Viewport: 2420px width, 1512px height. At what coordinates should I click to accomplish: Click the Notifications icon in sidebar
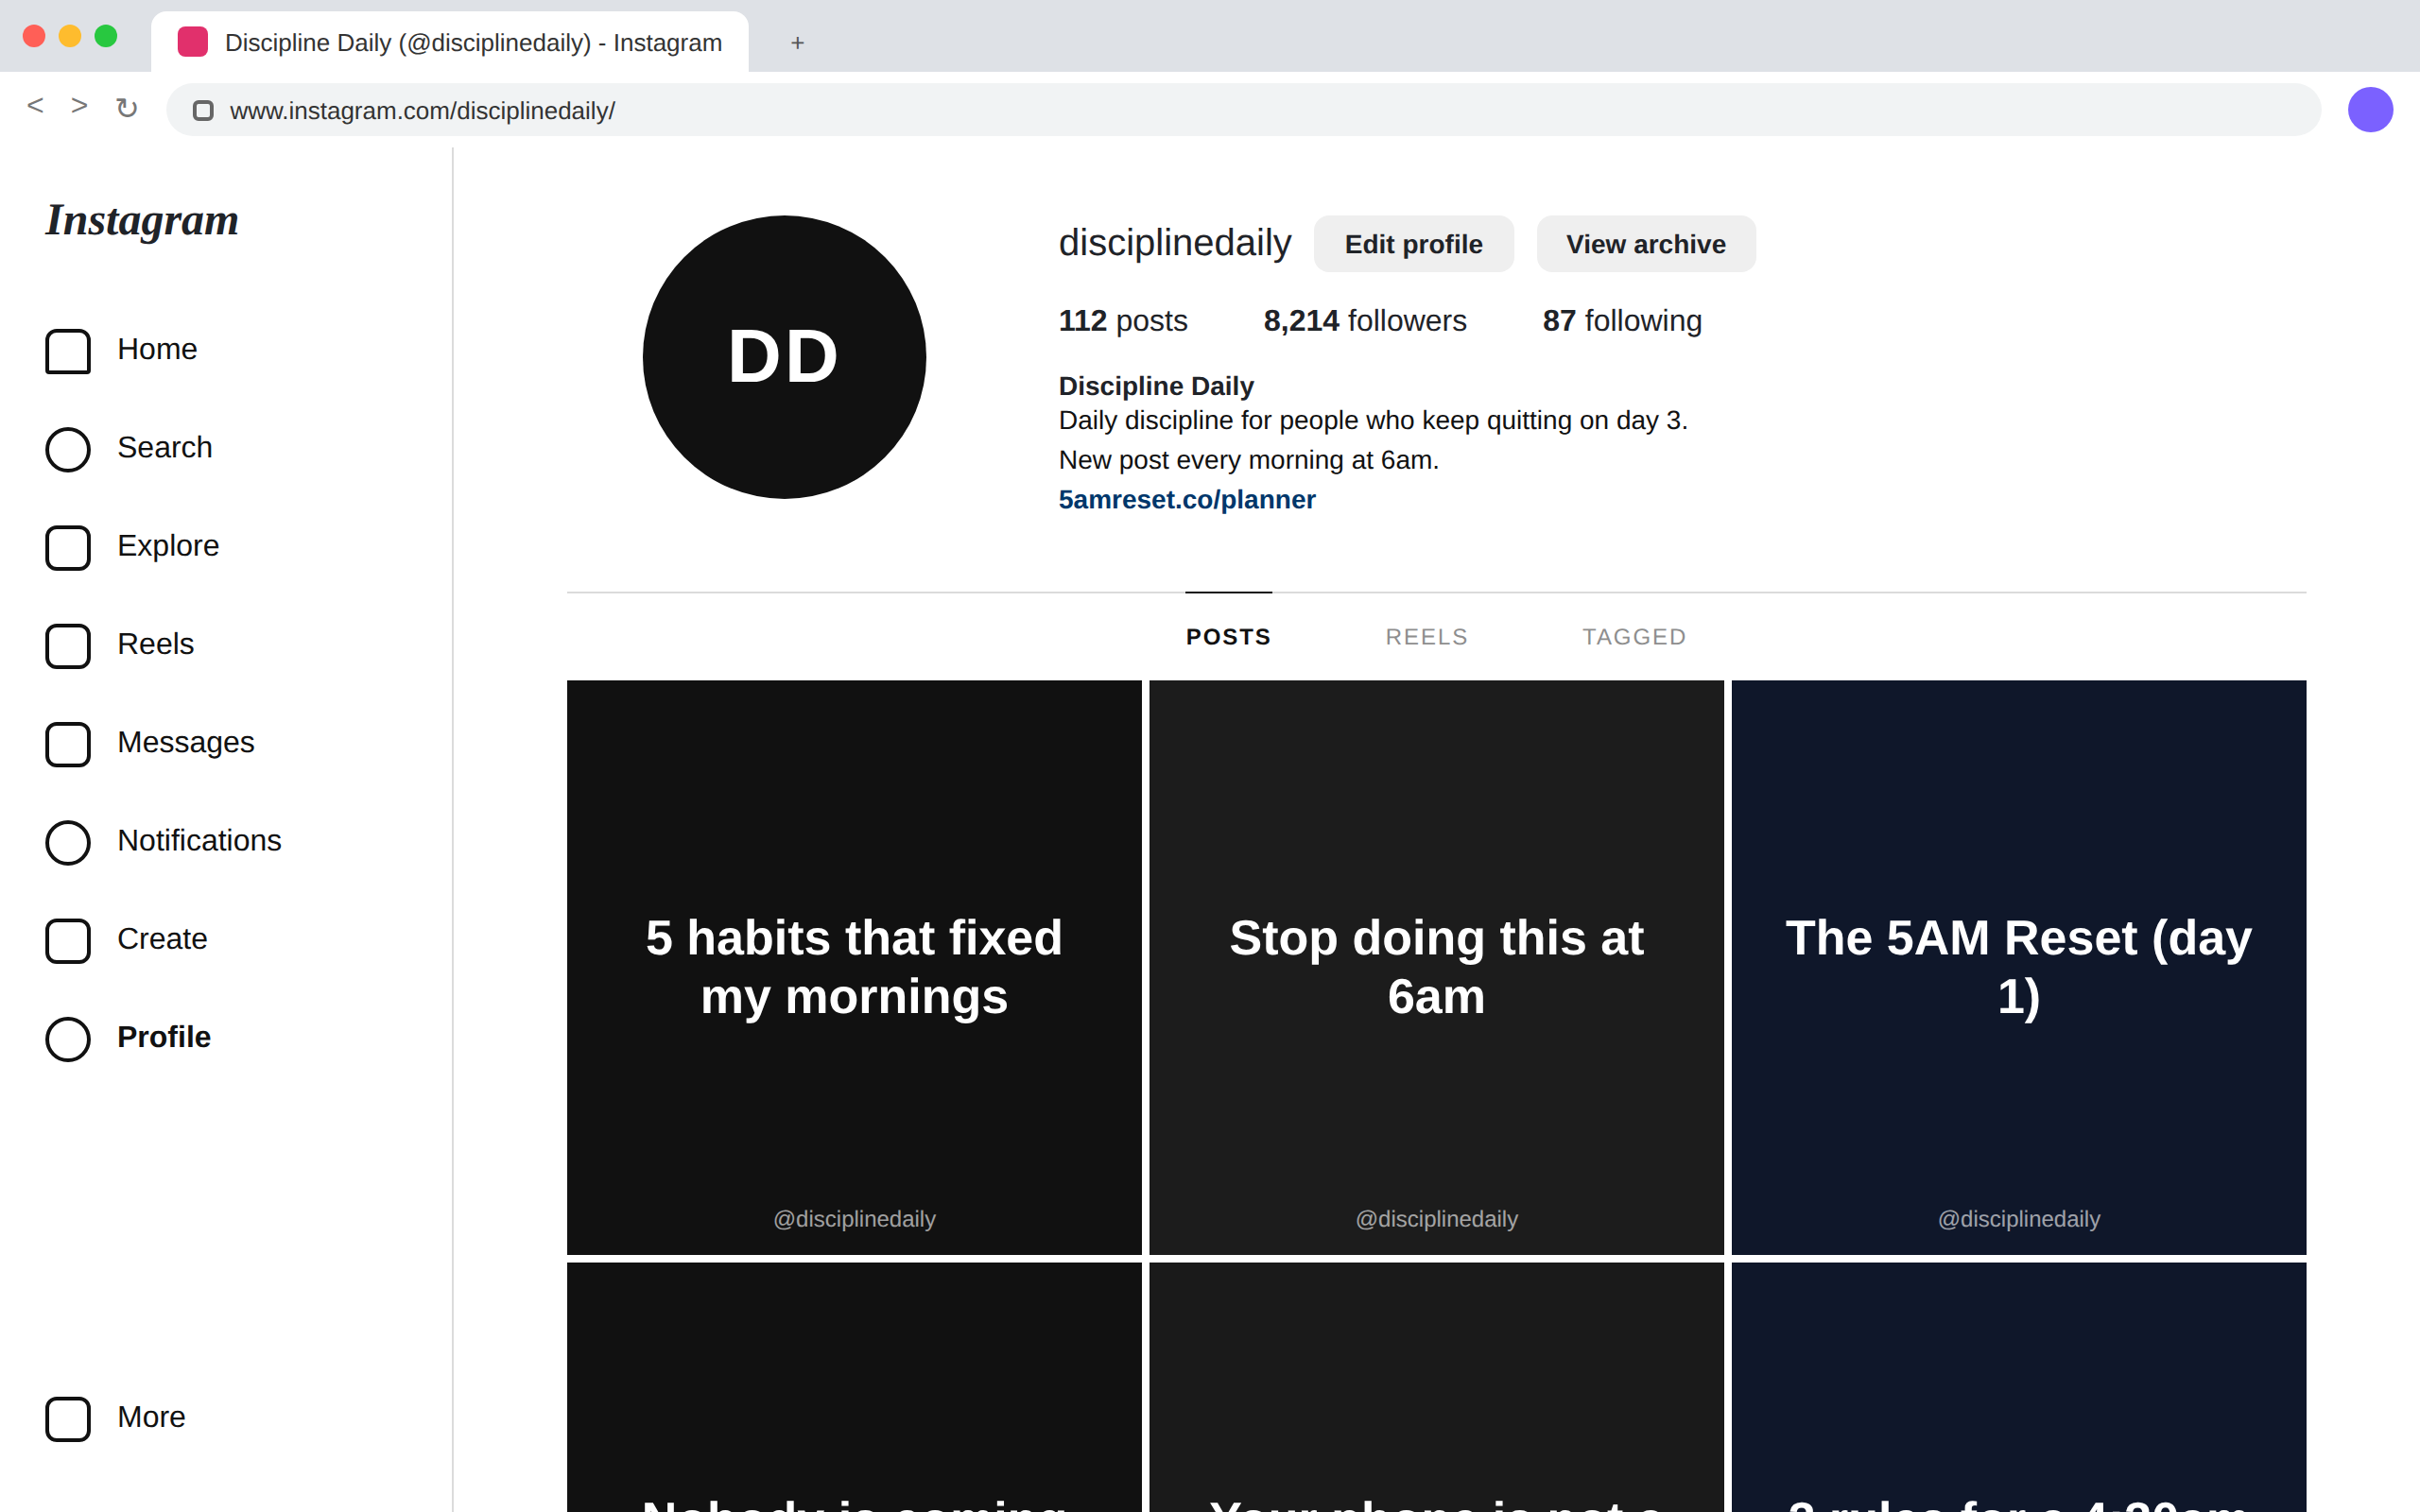[x=68, y=842]
